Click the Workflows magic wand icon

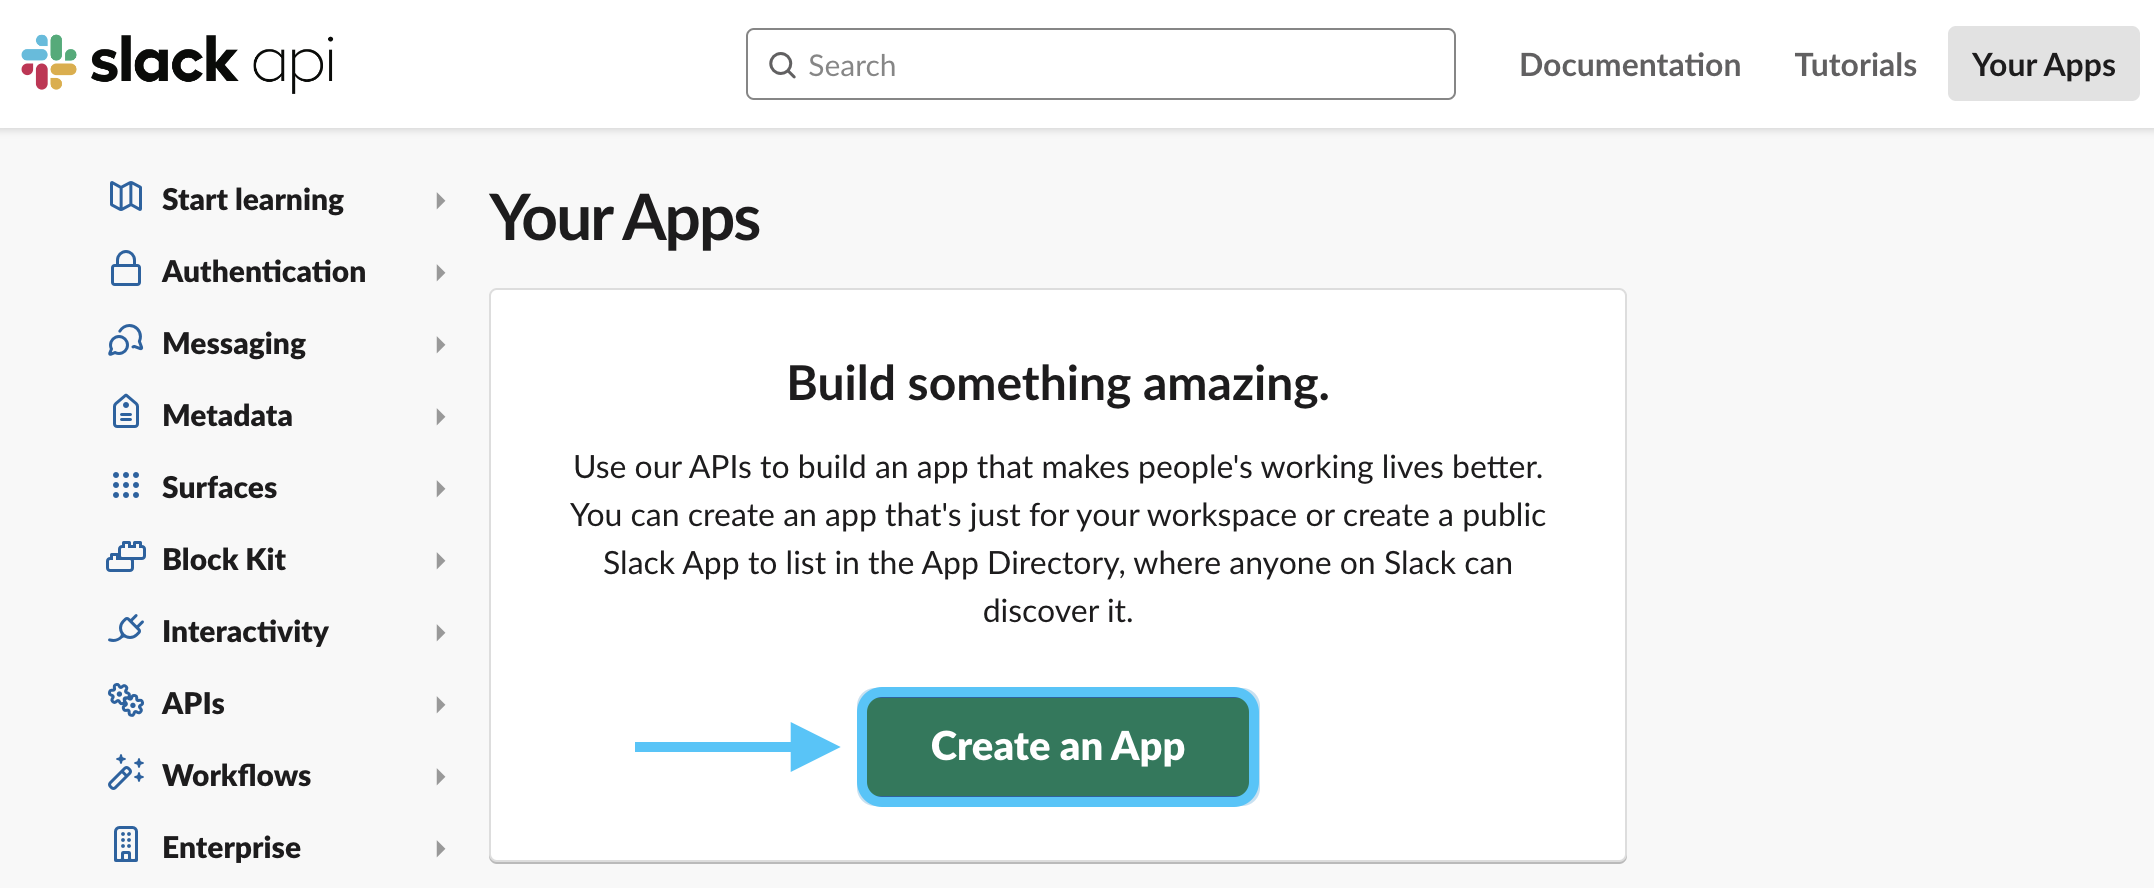pos(126,772)
